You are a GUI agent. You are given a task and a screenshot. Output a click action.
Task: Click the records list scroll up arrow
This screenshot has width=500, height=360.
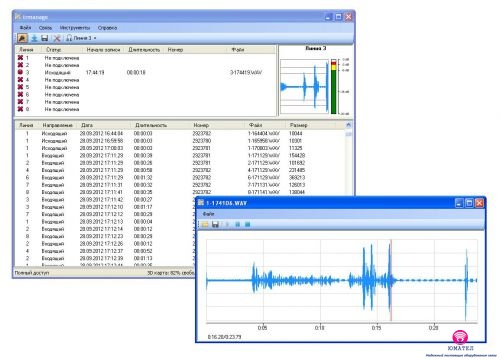(x=348, y=125)
